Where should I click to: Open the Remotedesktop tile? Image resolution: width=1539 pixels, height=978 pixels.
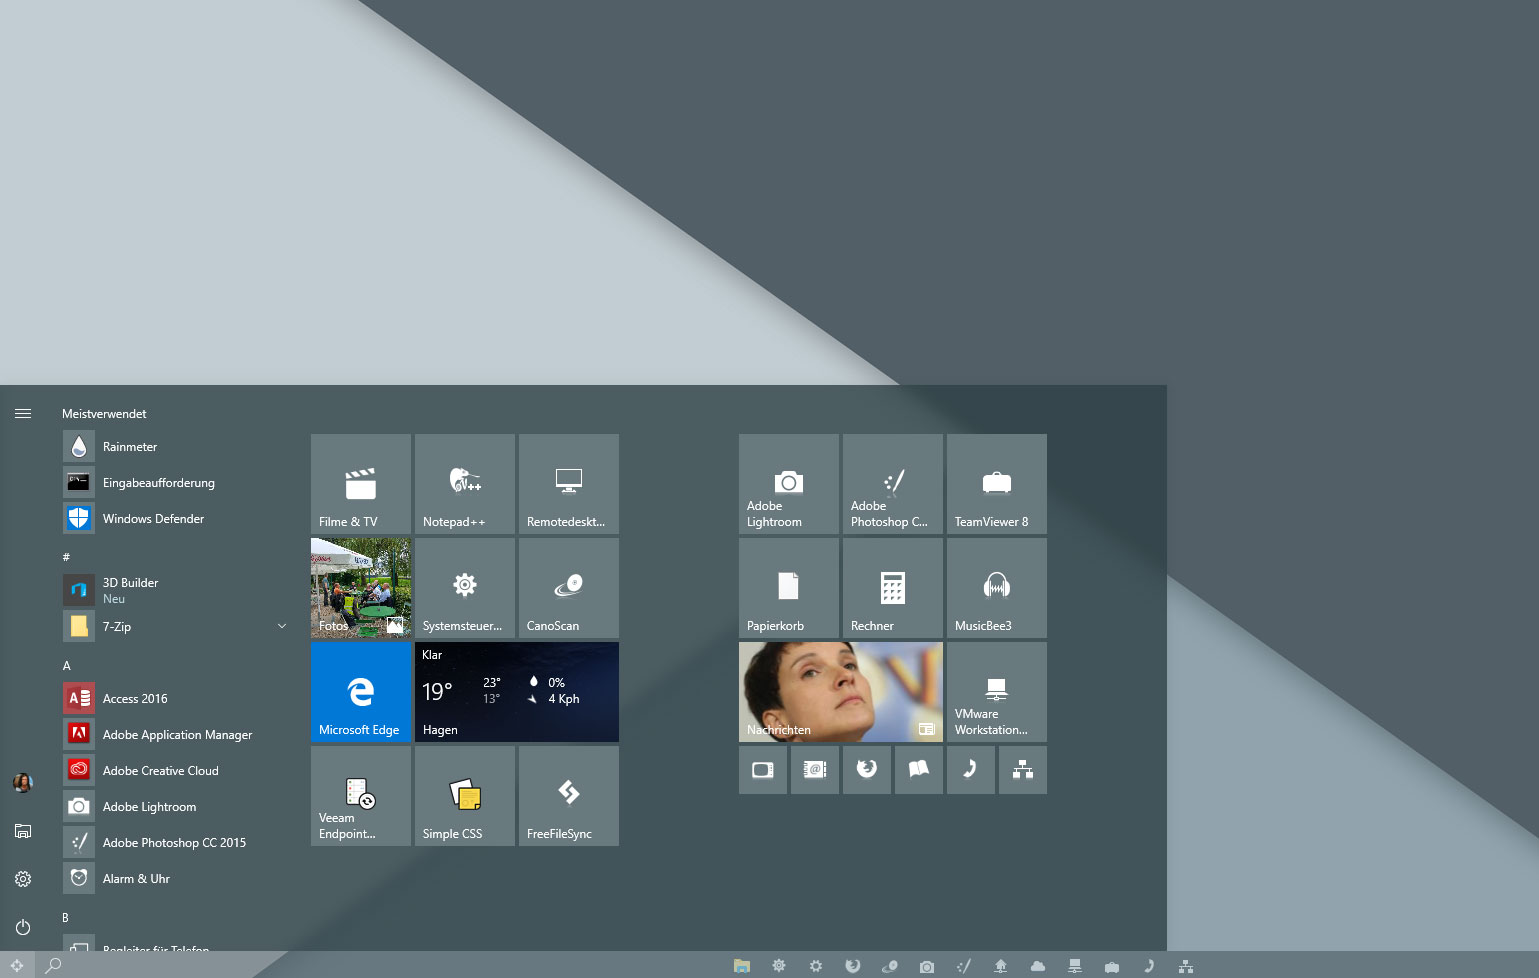point(569,484)
